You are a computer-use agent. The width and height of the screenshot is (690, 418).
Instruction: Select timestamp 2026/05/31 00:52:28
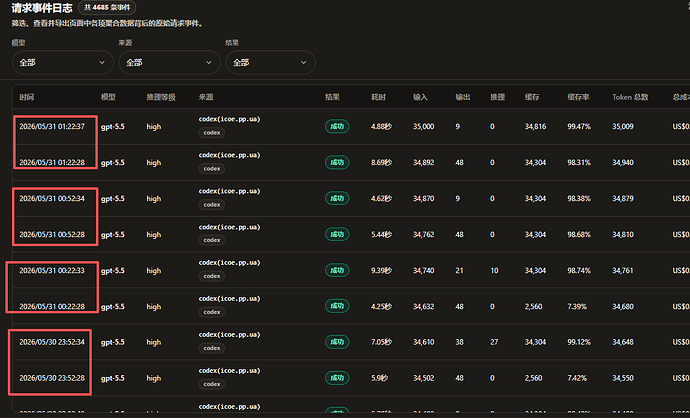point(52,235)
